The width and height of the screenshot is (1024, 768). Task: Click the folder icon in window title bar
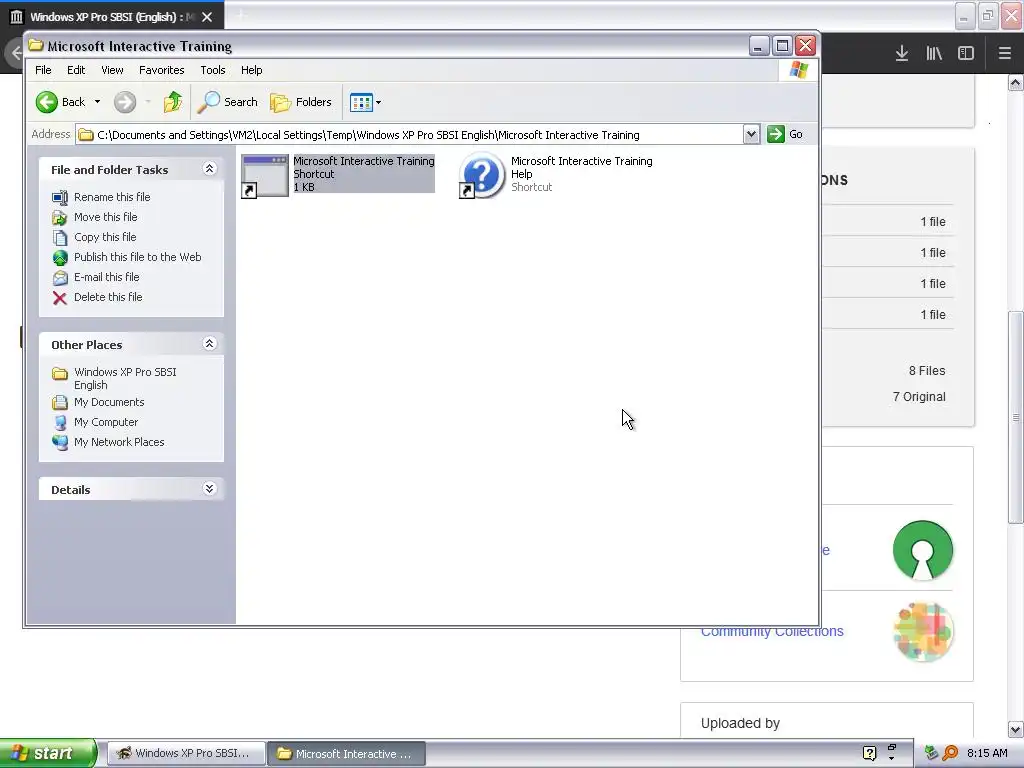click(x=36, y=45)
